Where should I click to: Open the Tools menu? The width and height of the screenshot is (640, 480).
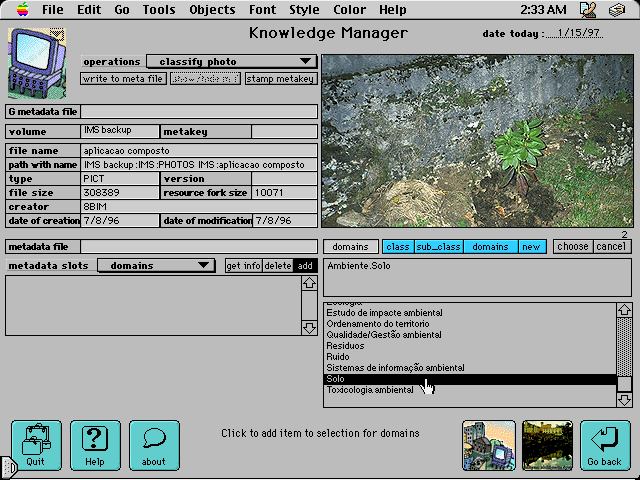click(158, 10)
